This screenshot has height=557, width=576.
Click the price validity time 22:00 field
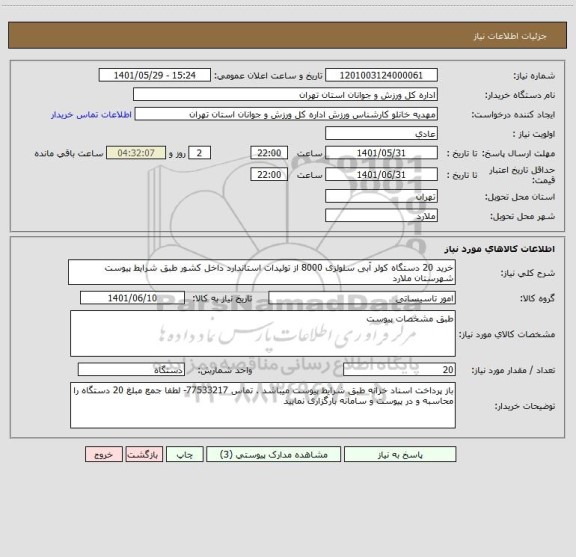(x=269, y=175)
